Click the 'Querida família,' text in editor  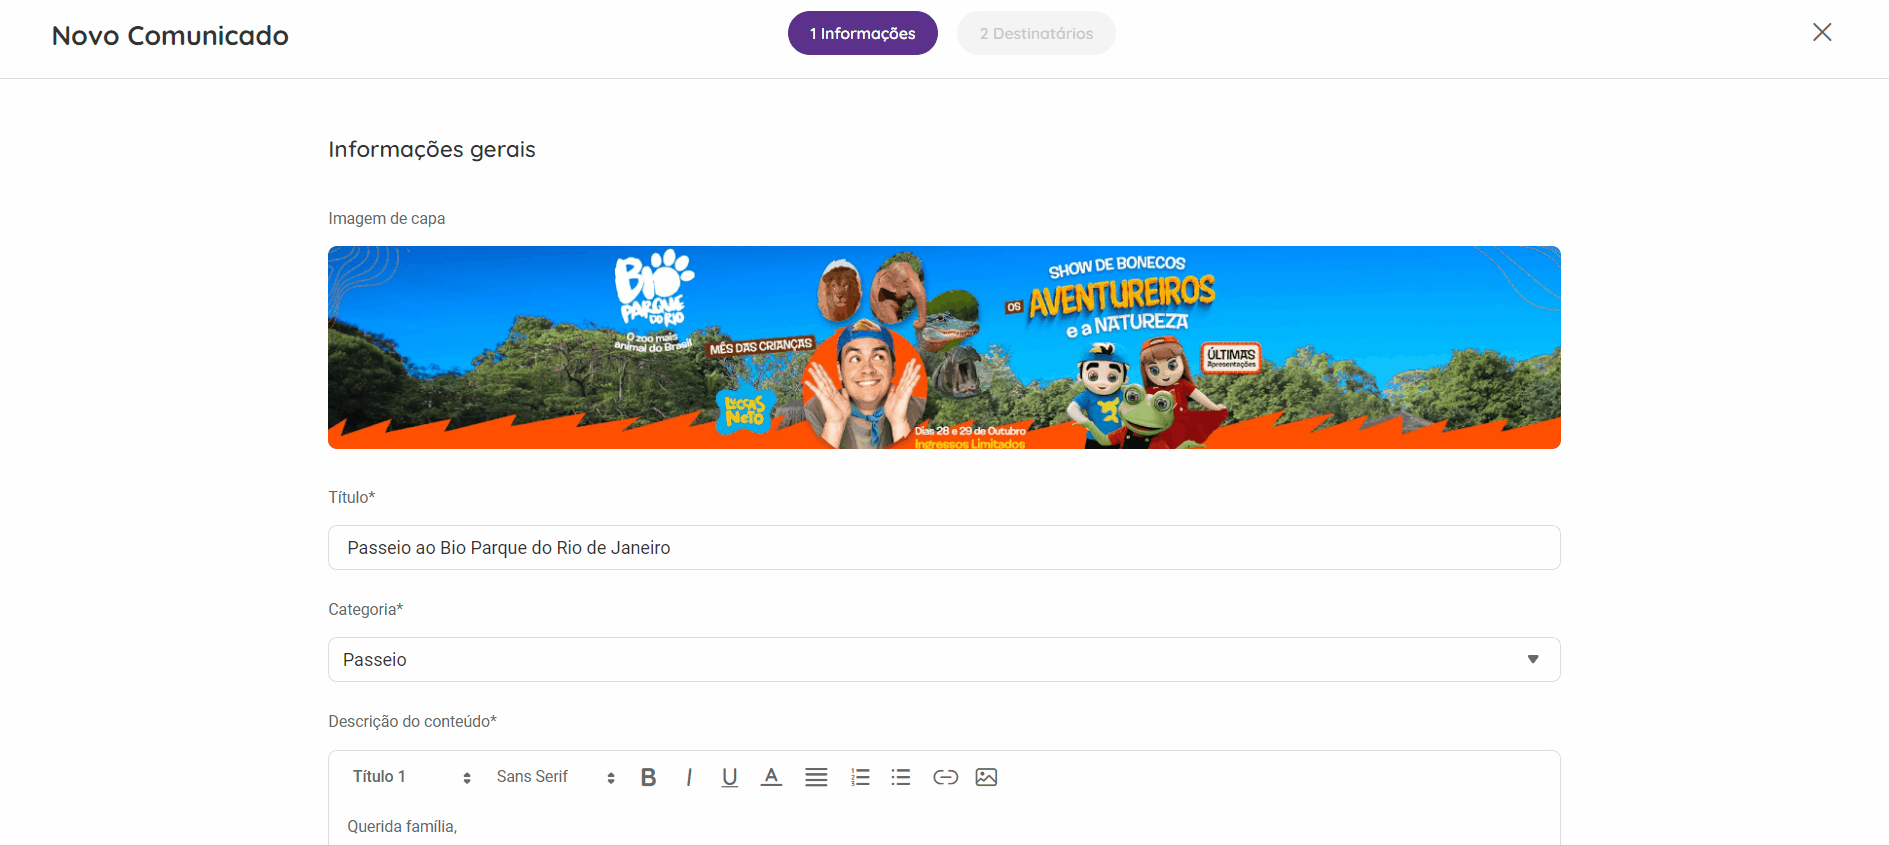pyautogui.click(x=402, y=826)
